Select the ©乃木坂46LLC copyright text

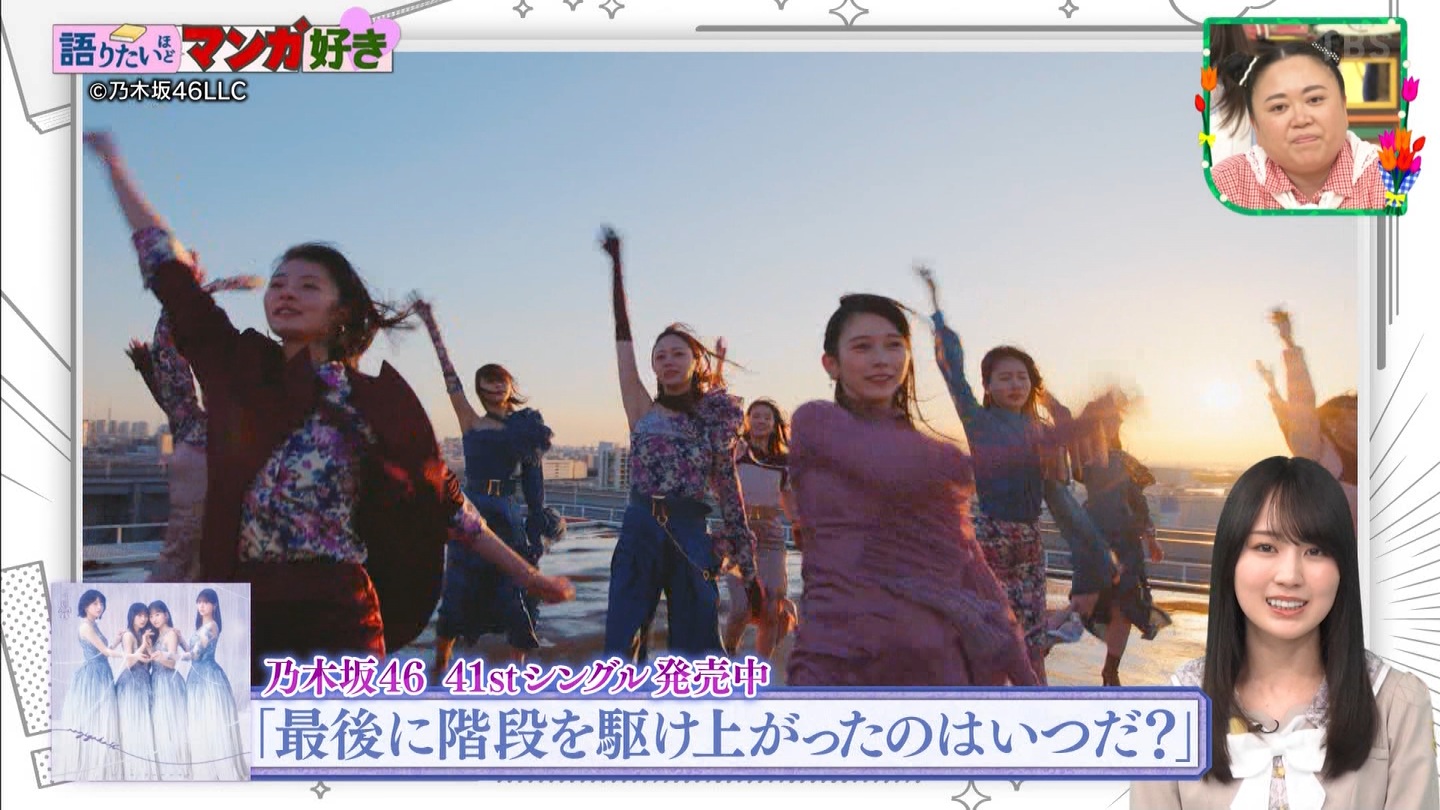tap(168, 91)
